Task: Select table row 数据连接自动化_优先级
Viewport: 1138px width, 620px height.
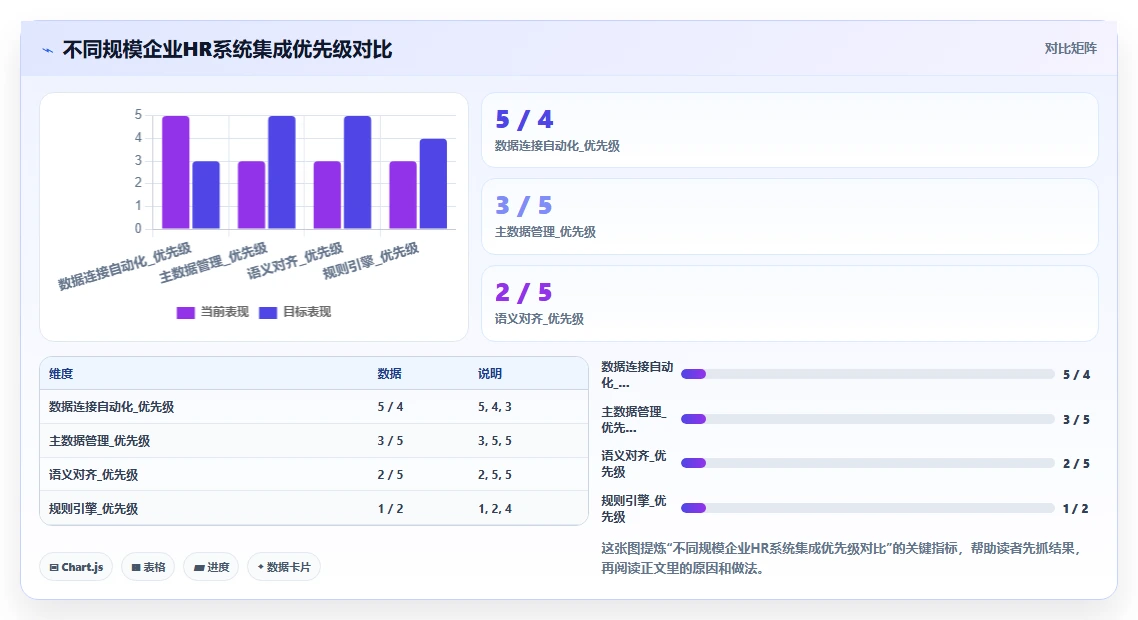Action: pyautogui.click(x=314, y=407)
